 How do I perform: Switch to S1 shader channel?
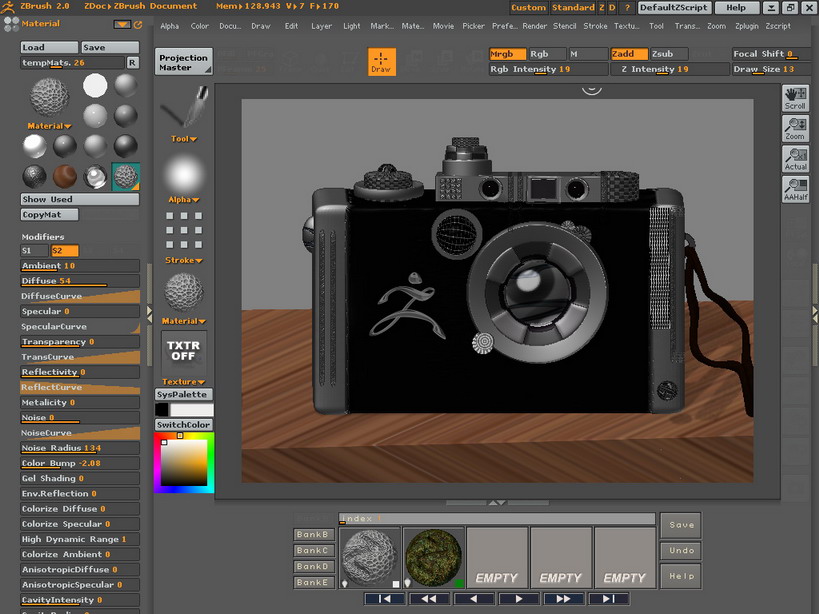tap(34, 251)
